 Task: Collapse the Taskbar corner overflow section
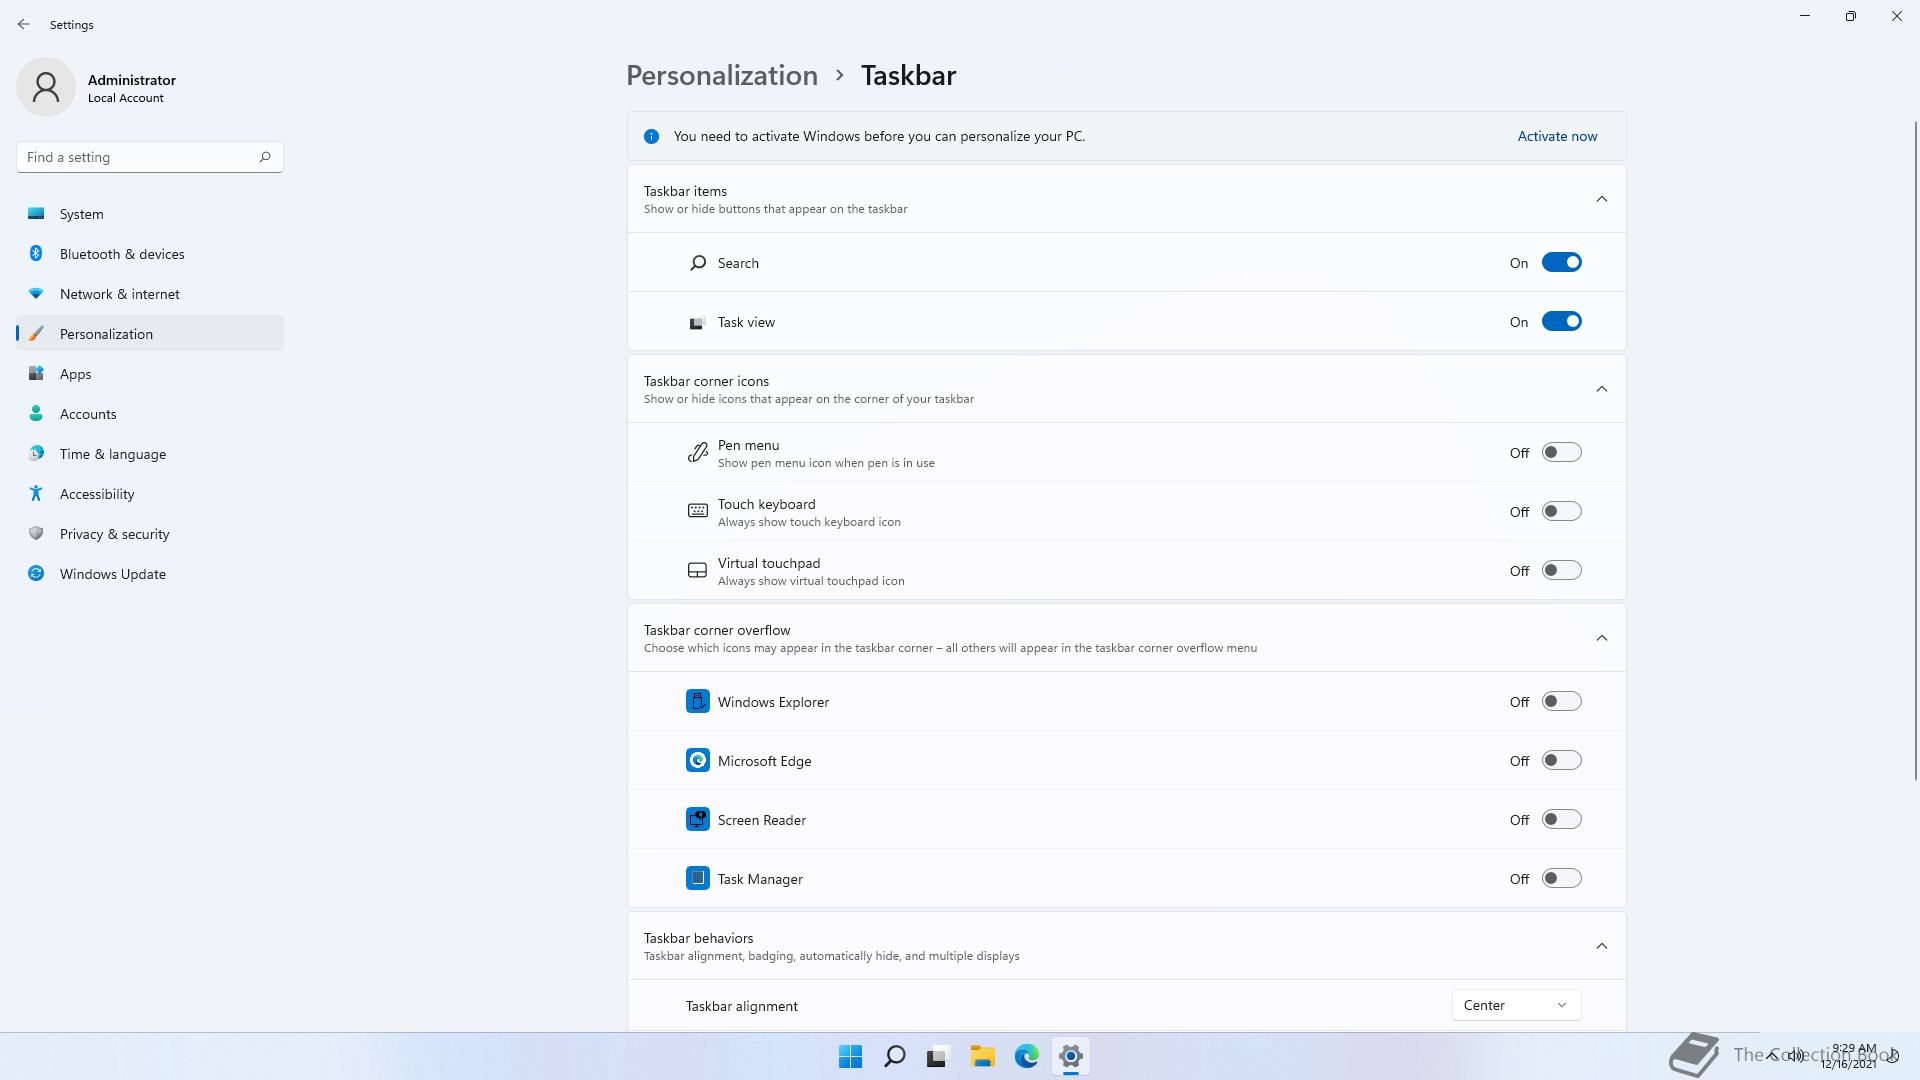(x=1601, y=638)
